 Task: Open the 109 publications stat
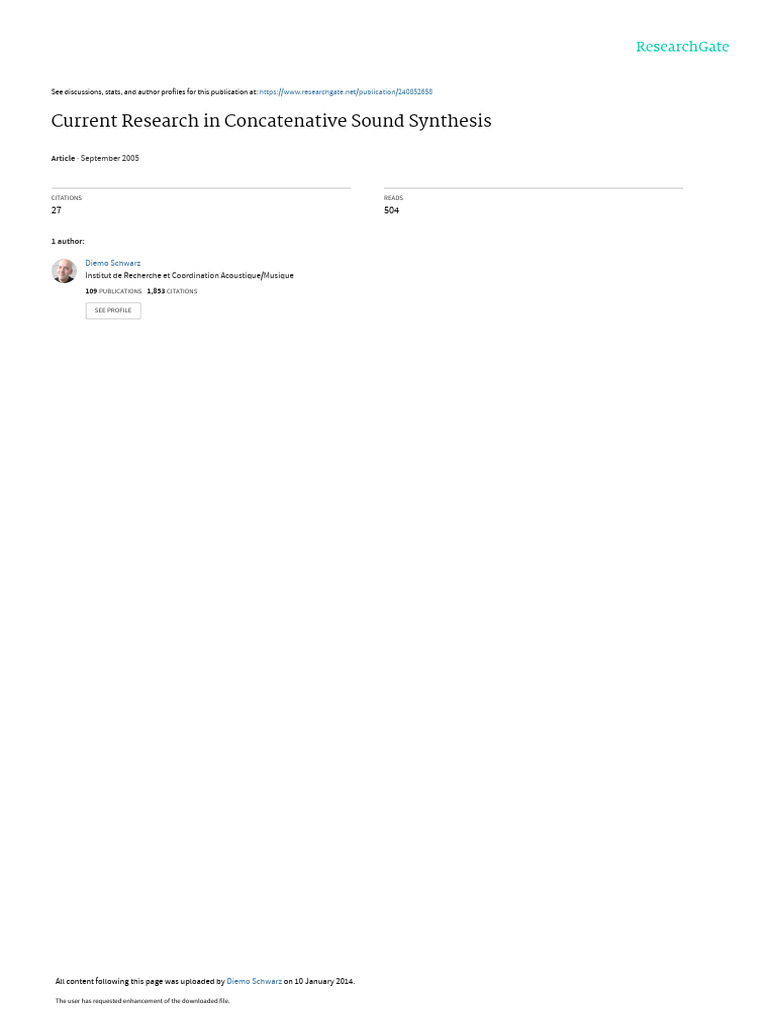point(113,291)
